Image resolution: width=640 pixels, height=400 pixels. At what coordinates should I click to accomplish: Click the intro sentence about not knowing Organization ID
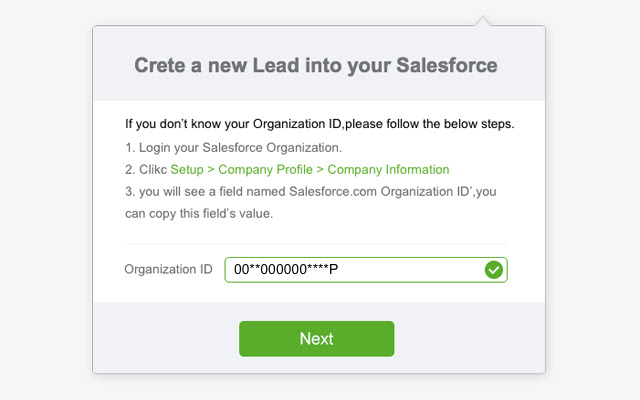(320, 125)
